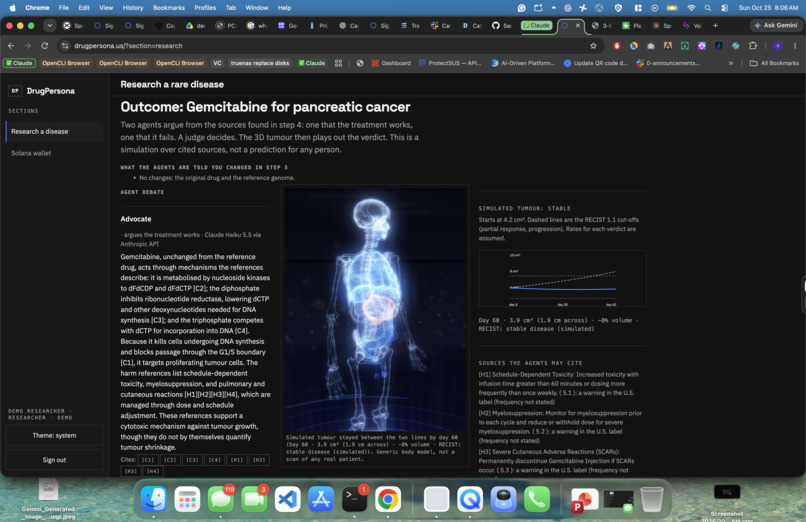Open the Window menu
The height and width of the screenshot is (522, 806).
pos(257,8)
